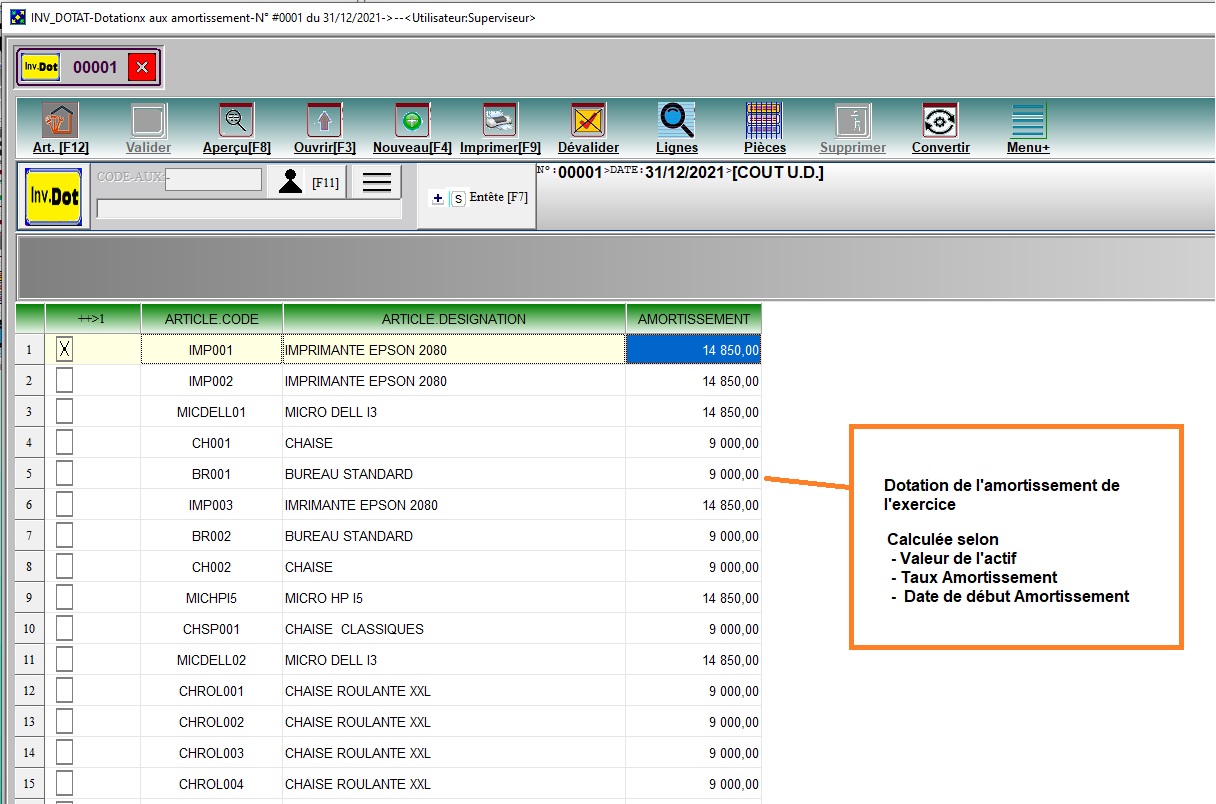Click the user [F11] button
The width and height of the screenshot is (1216, 804).
(x=306, y=182)
